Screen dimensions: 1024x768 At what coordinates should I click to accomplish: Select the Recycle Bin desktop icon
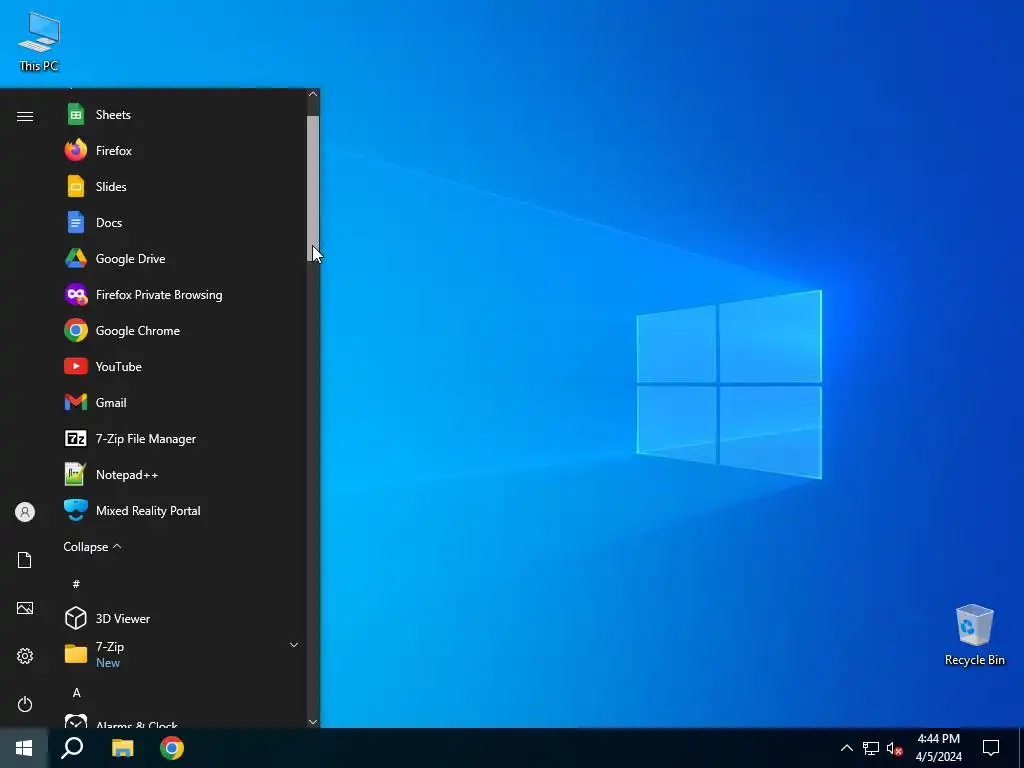pyautogui.click(x=974, y=635)
